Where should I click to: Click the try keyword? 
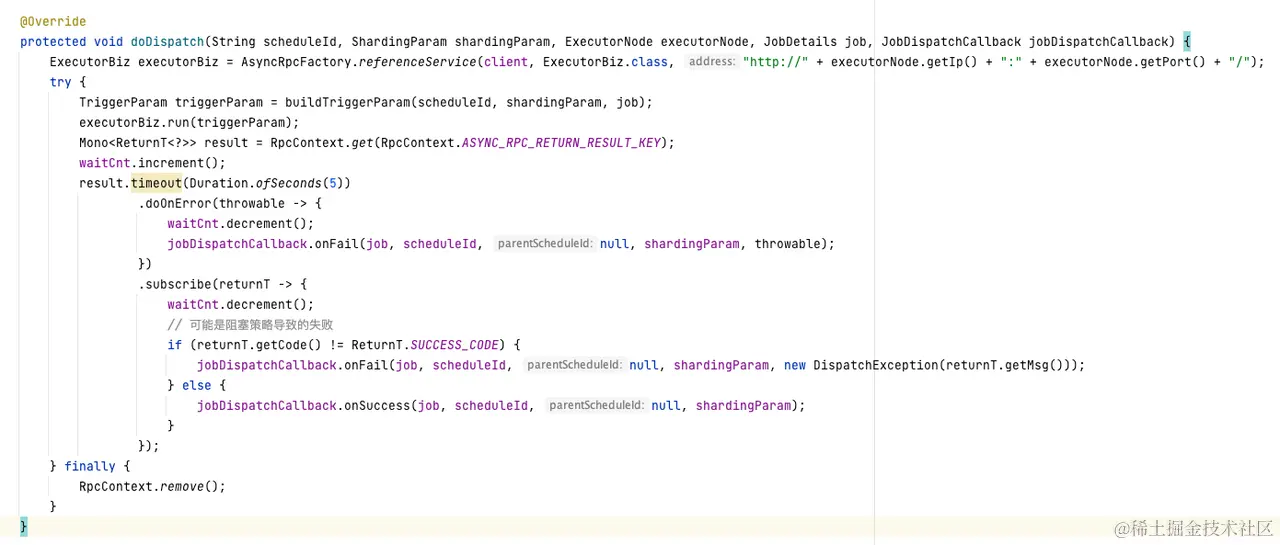61,82
